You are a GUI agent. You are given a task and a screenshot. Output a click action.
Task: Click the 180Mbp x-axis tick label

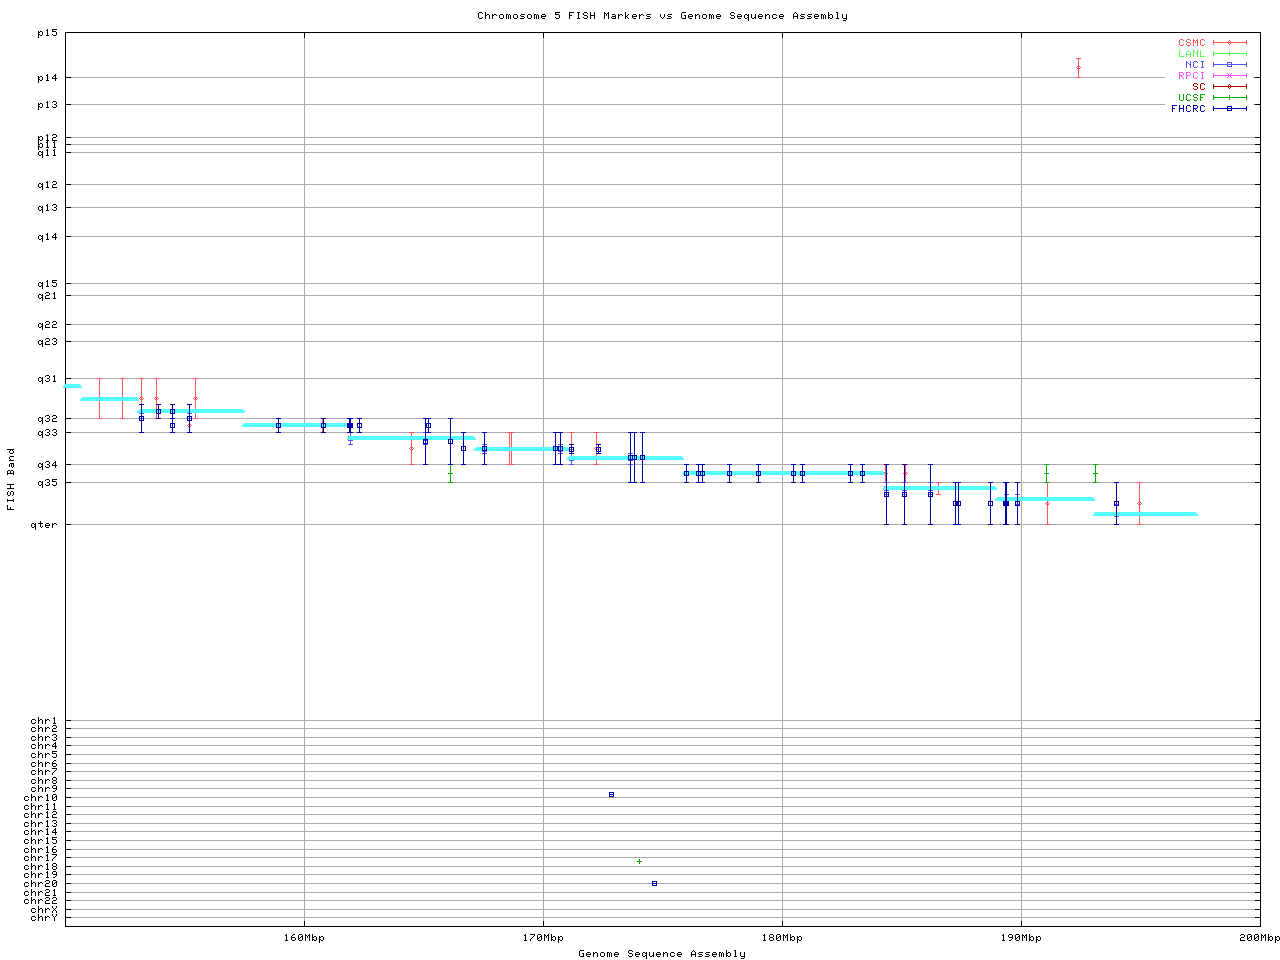[782, 938]
